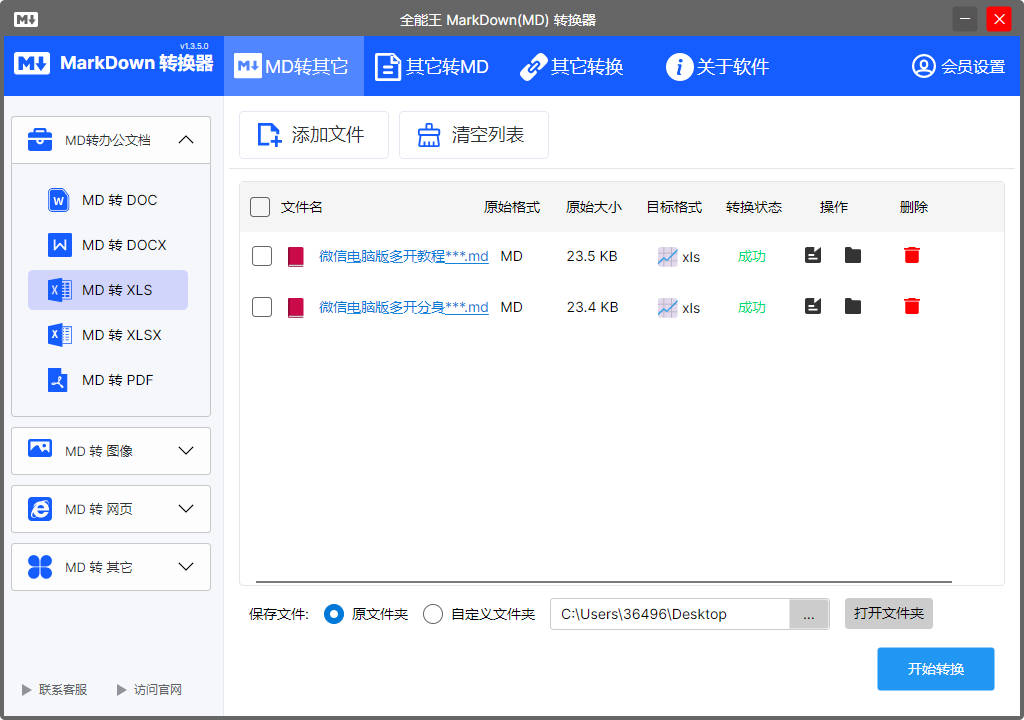The height and width of the screenshot is (720, 1024).
Task: Open the MD转其它 tab
Action: tap(293, 66)
